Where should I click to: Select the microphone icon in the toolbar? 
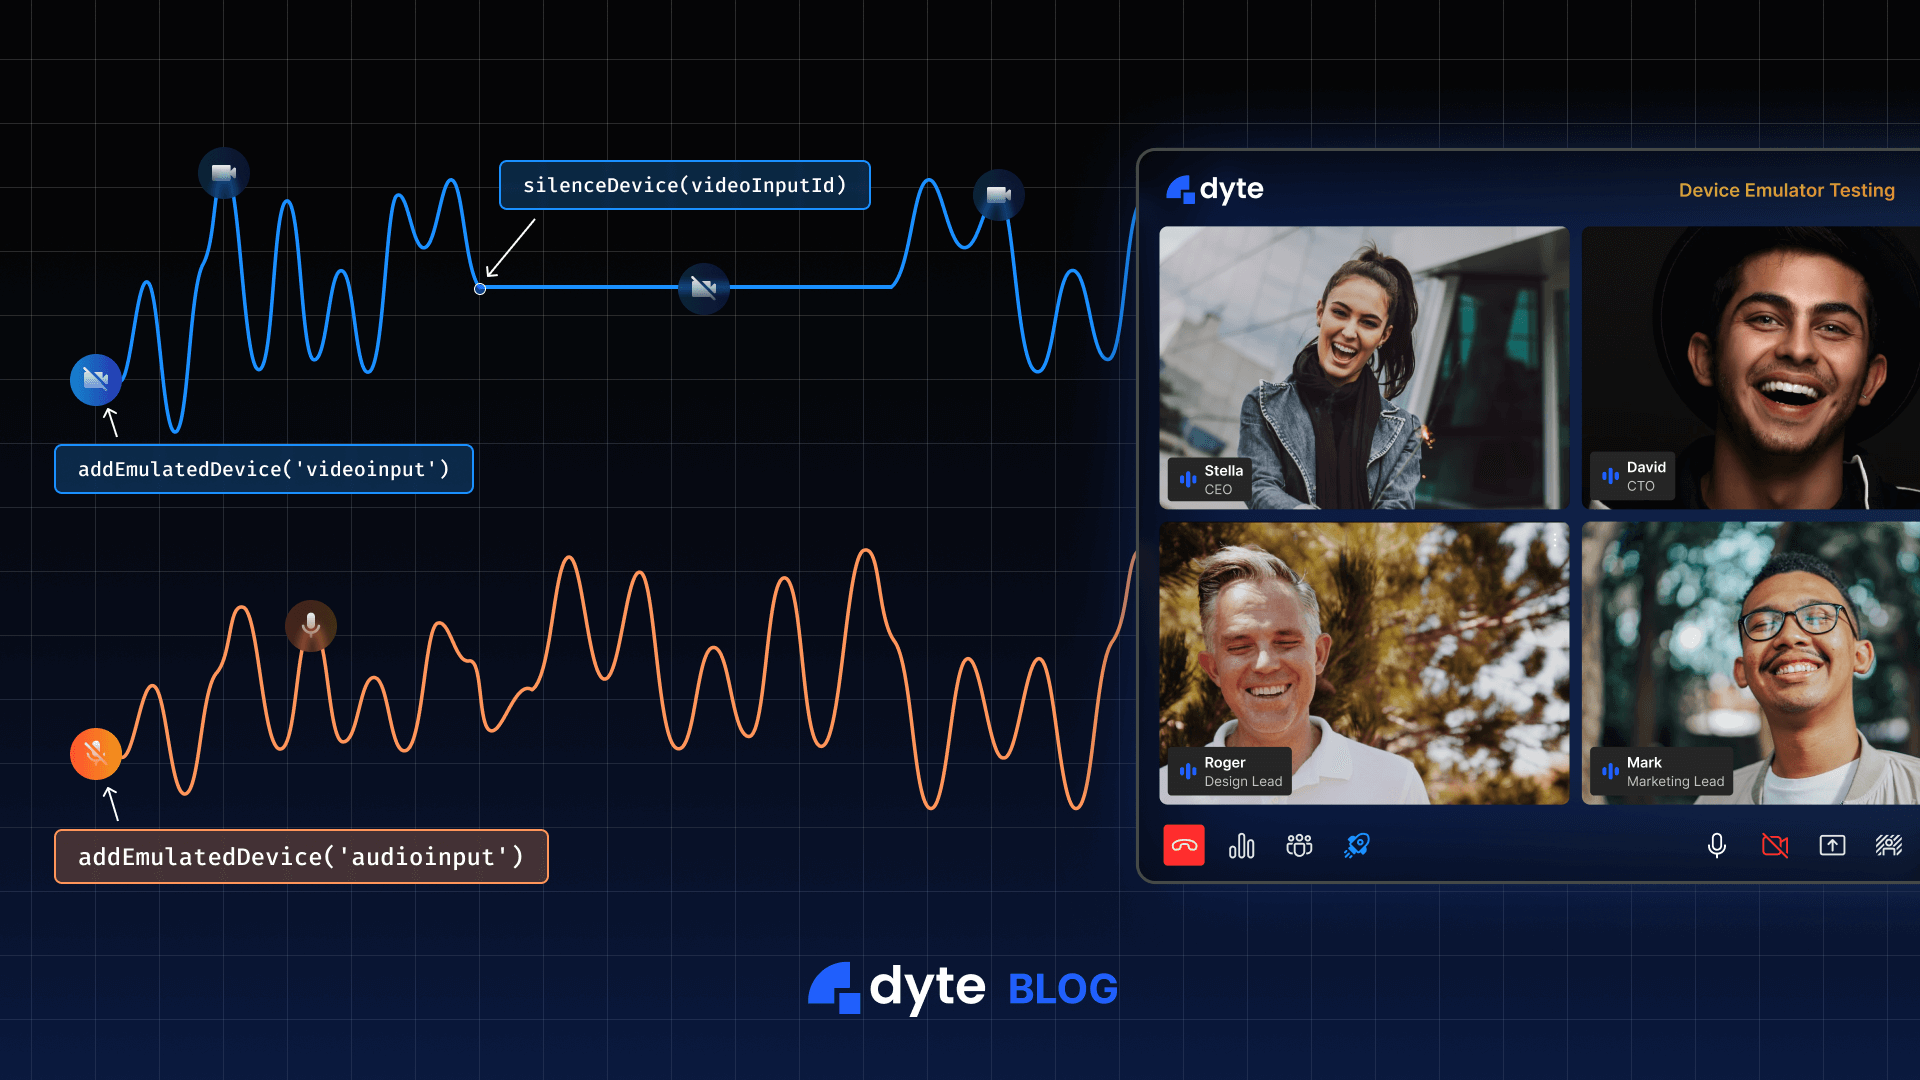(1716, 845)
